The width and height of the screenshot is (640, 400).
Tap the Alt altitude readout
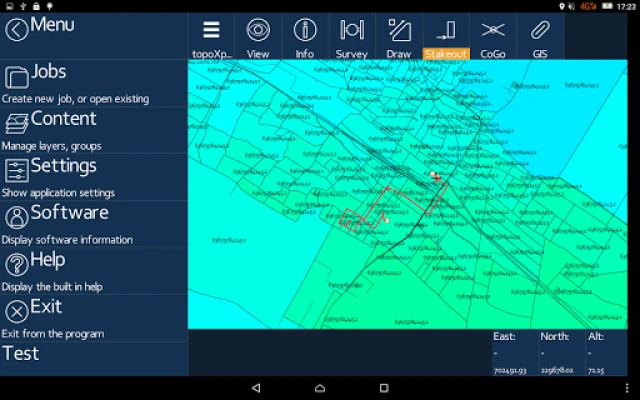point(607,353)
